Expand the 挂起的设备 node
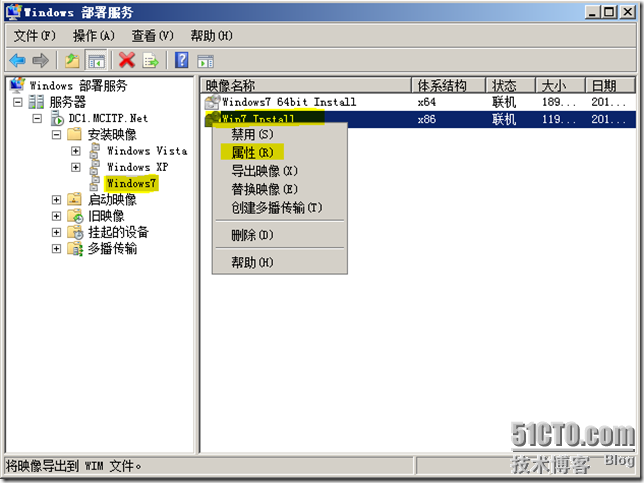The image size is (644, 483). pos(56,232)
